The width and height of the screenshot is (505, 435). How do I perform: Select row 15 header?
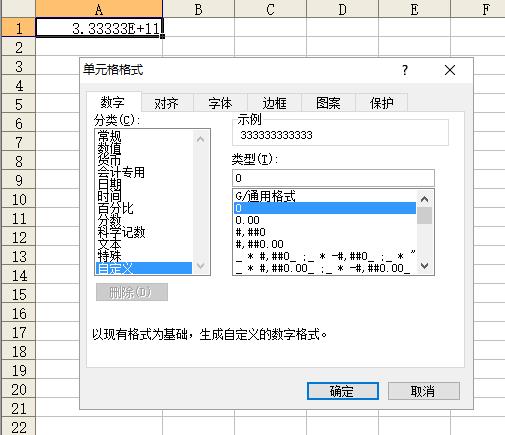[x=19, y=294]
